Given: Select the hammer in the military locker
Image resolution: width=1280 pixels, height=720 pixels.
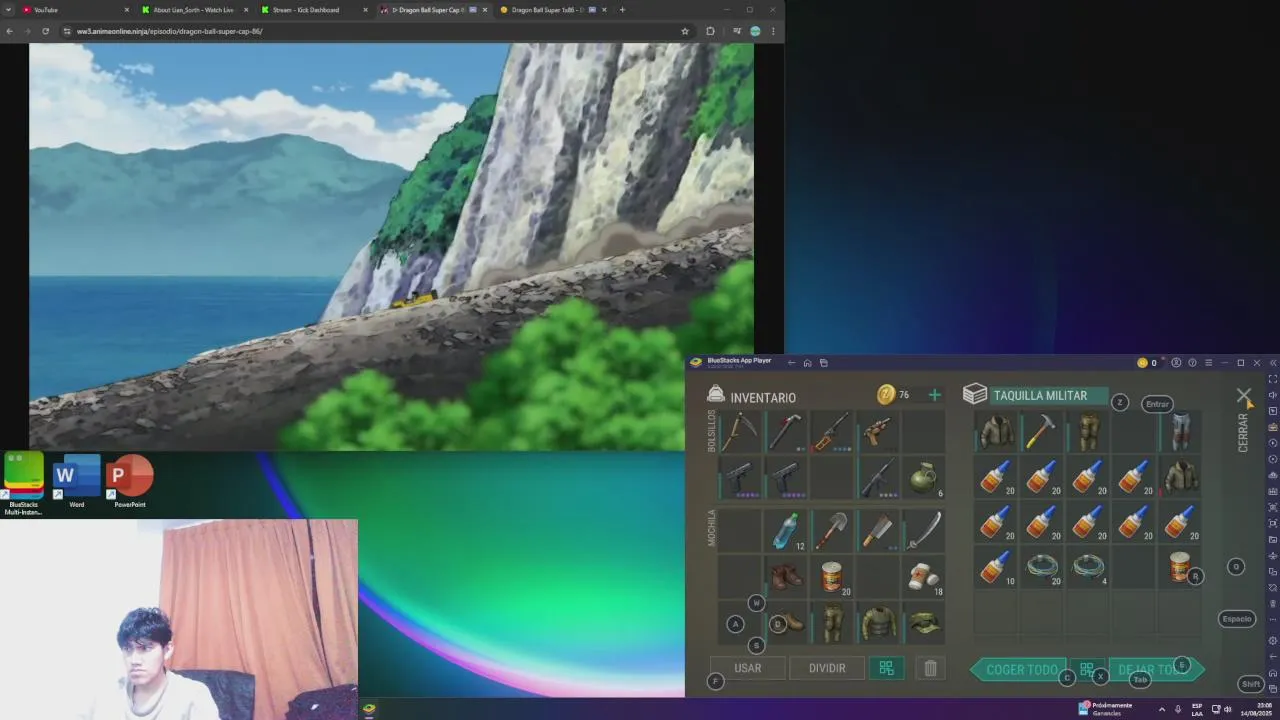Looking at the screenshot, I should coord(1041,431).
